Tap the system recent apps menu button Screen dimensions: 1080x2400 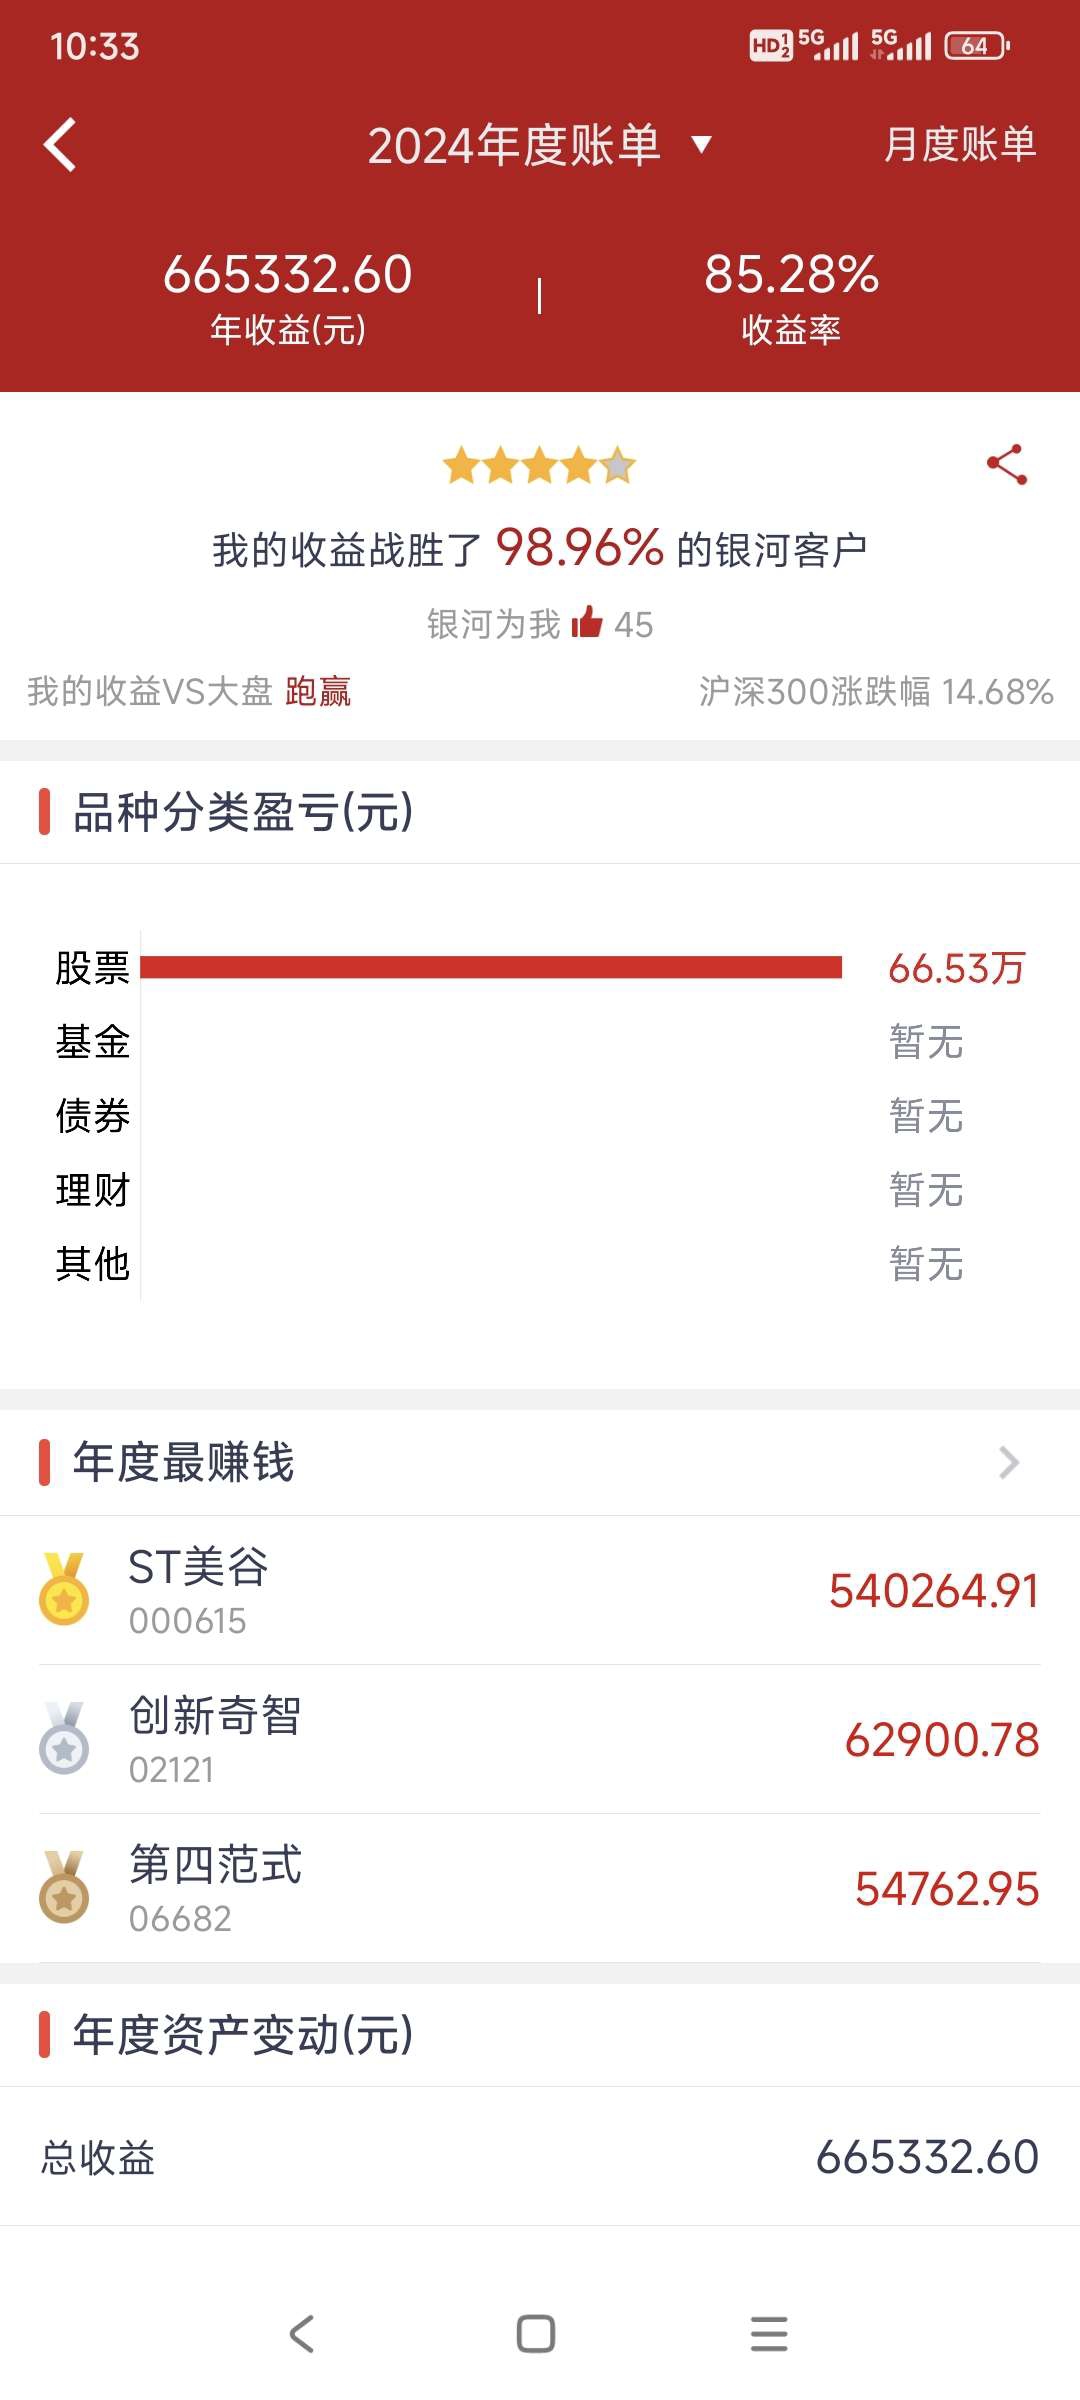click(x=769, y=2334)
